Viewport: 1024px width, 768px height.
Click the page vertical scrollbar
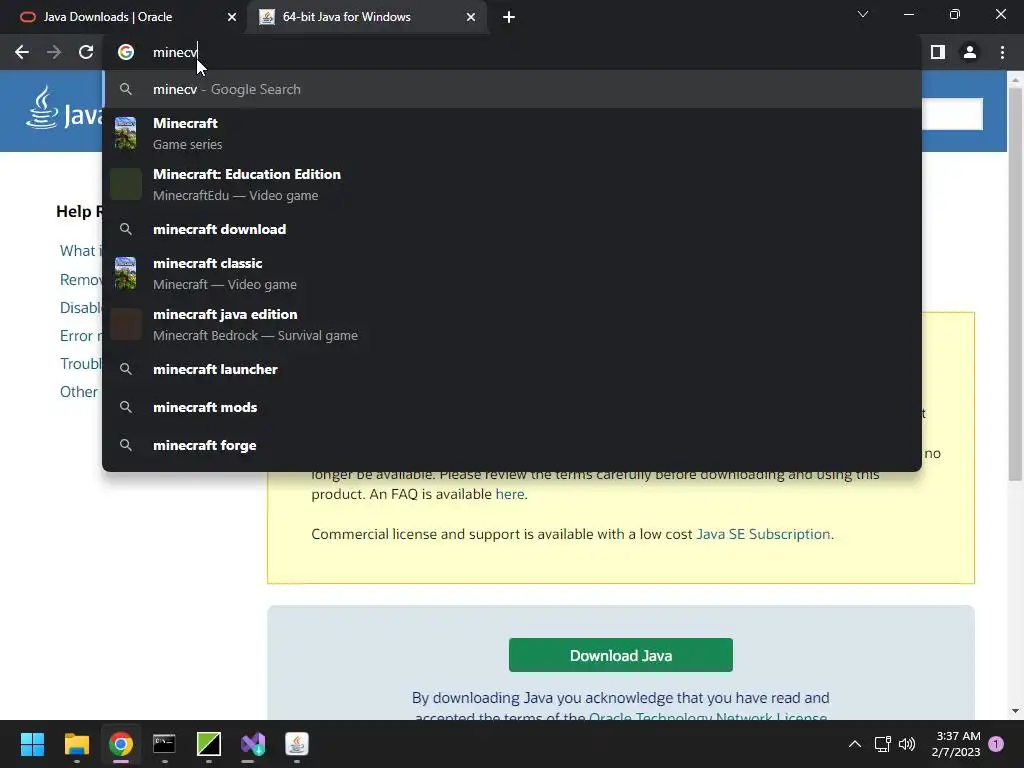pyautogui.click(x=1015, y=284)
